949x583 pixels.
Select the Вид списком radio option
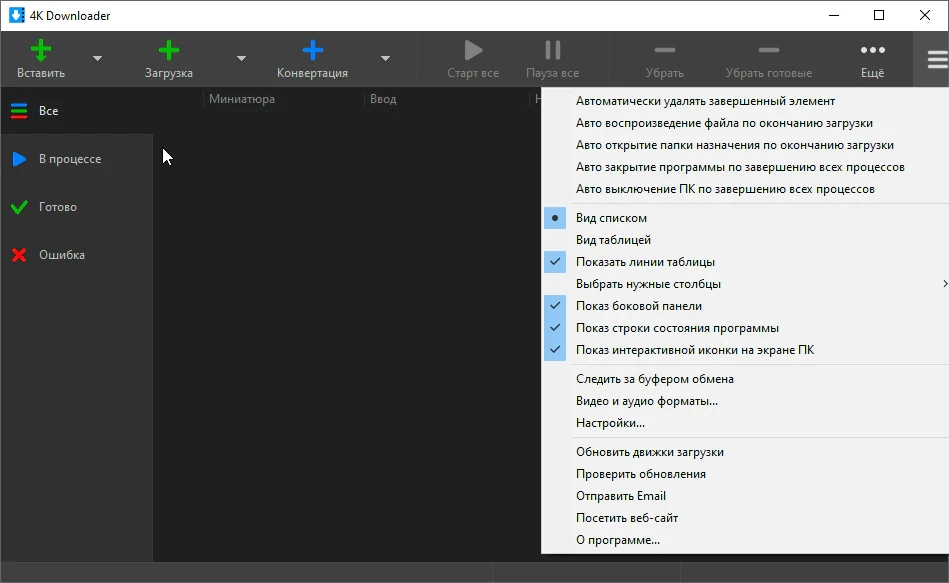pyautogui.click(x=746, y=218)
